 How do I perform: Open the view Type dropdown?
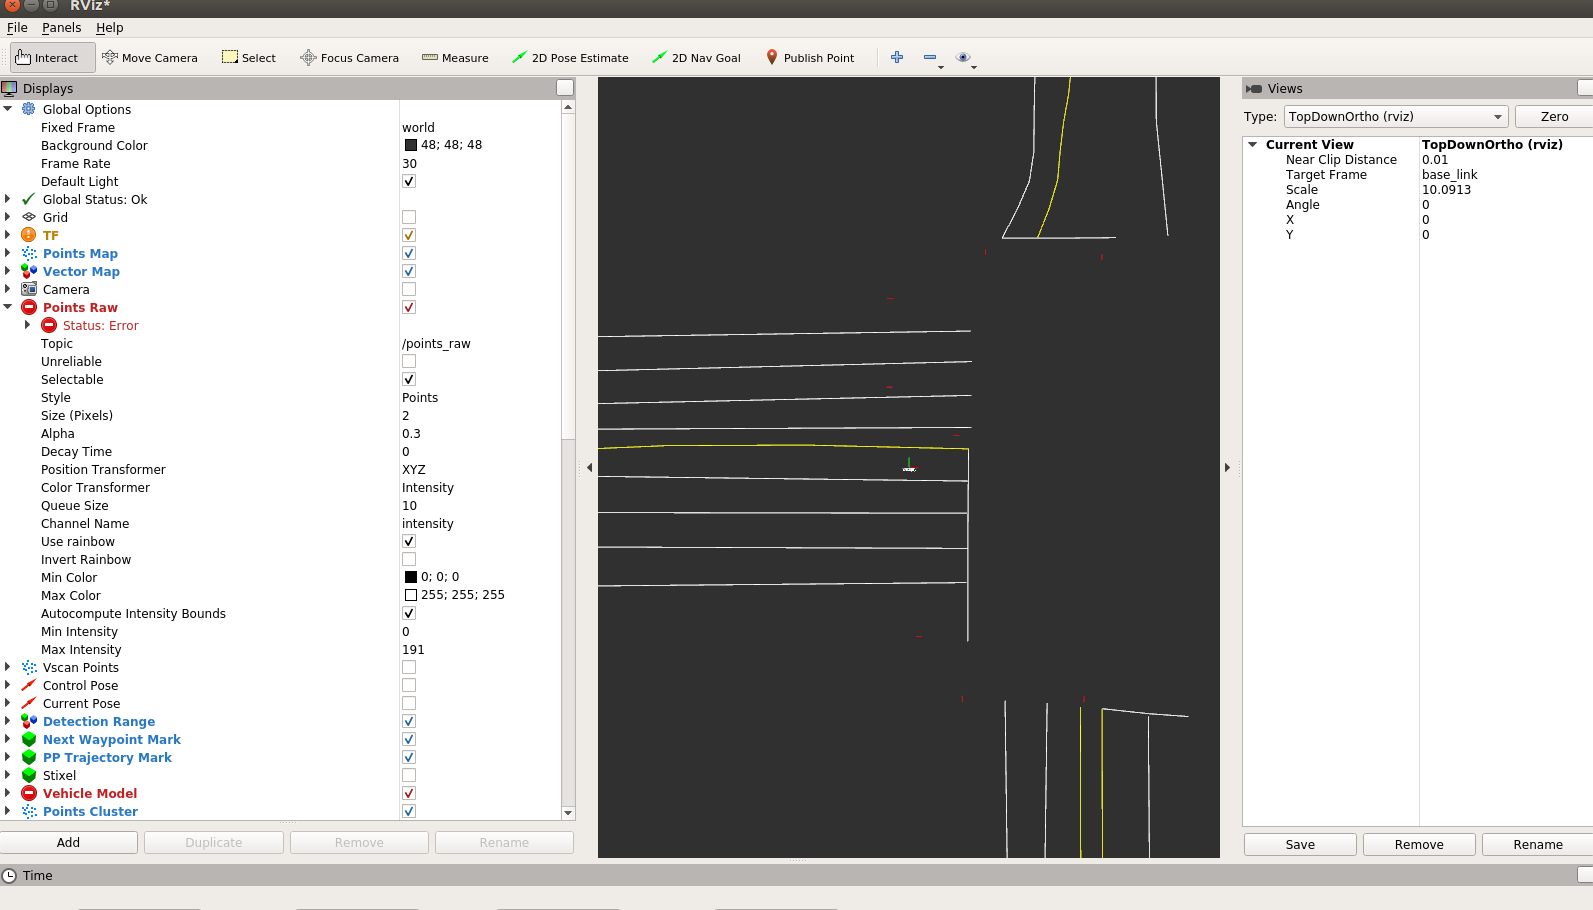(x=1396, y=117)
